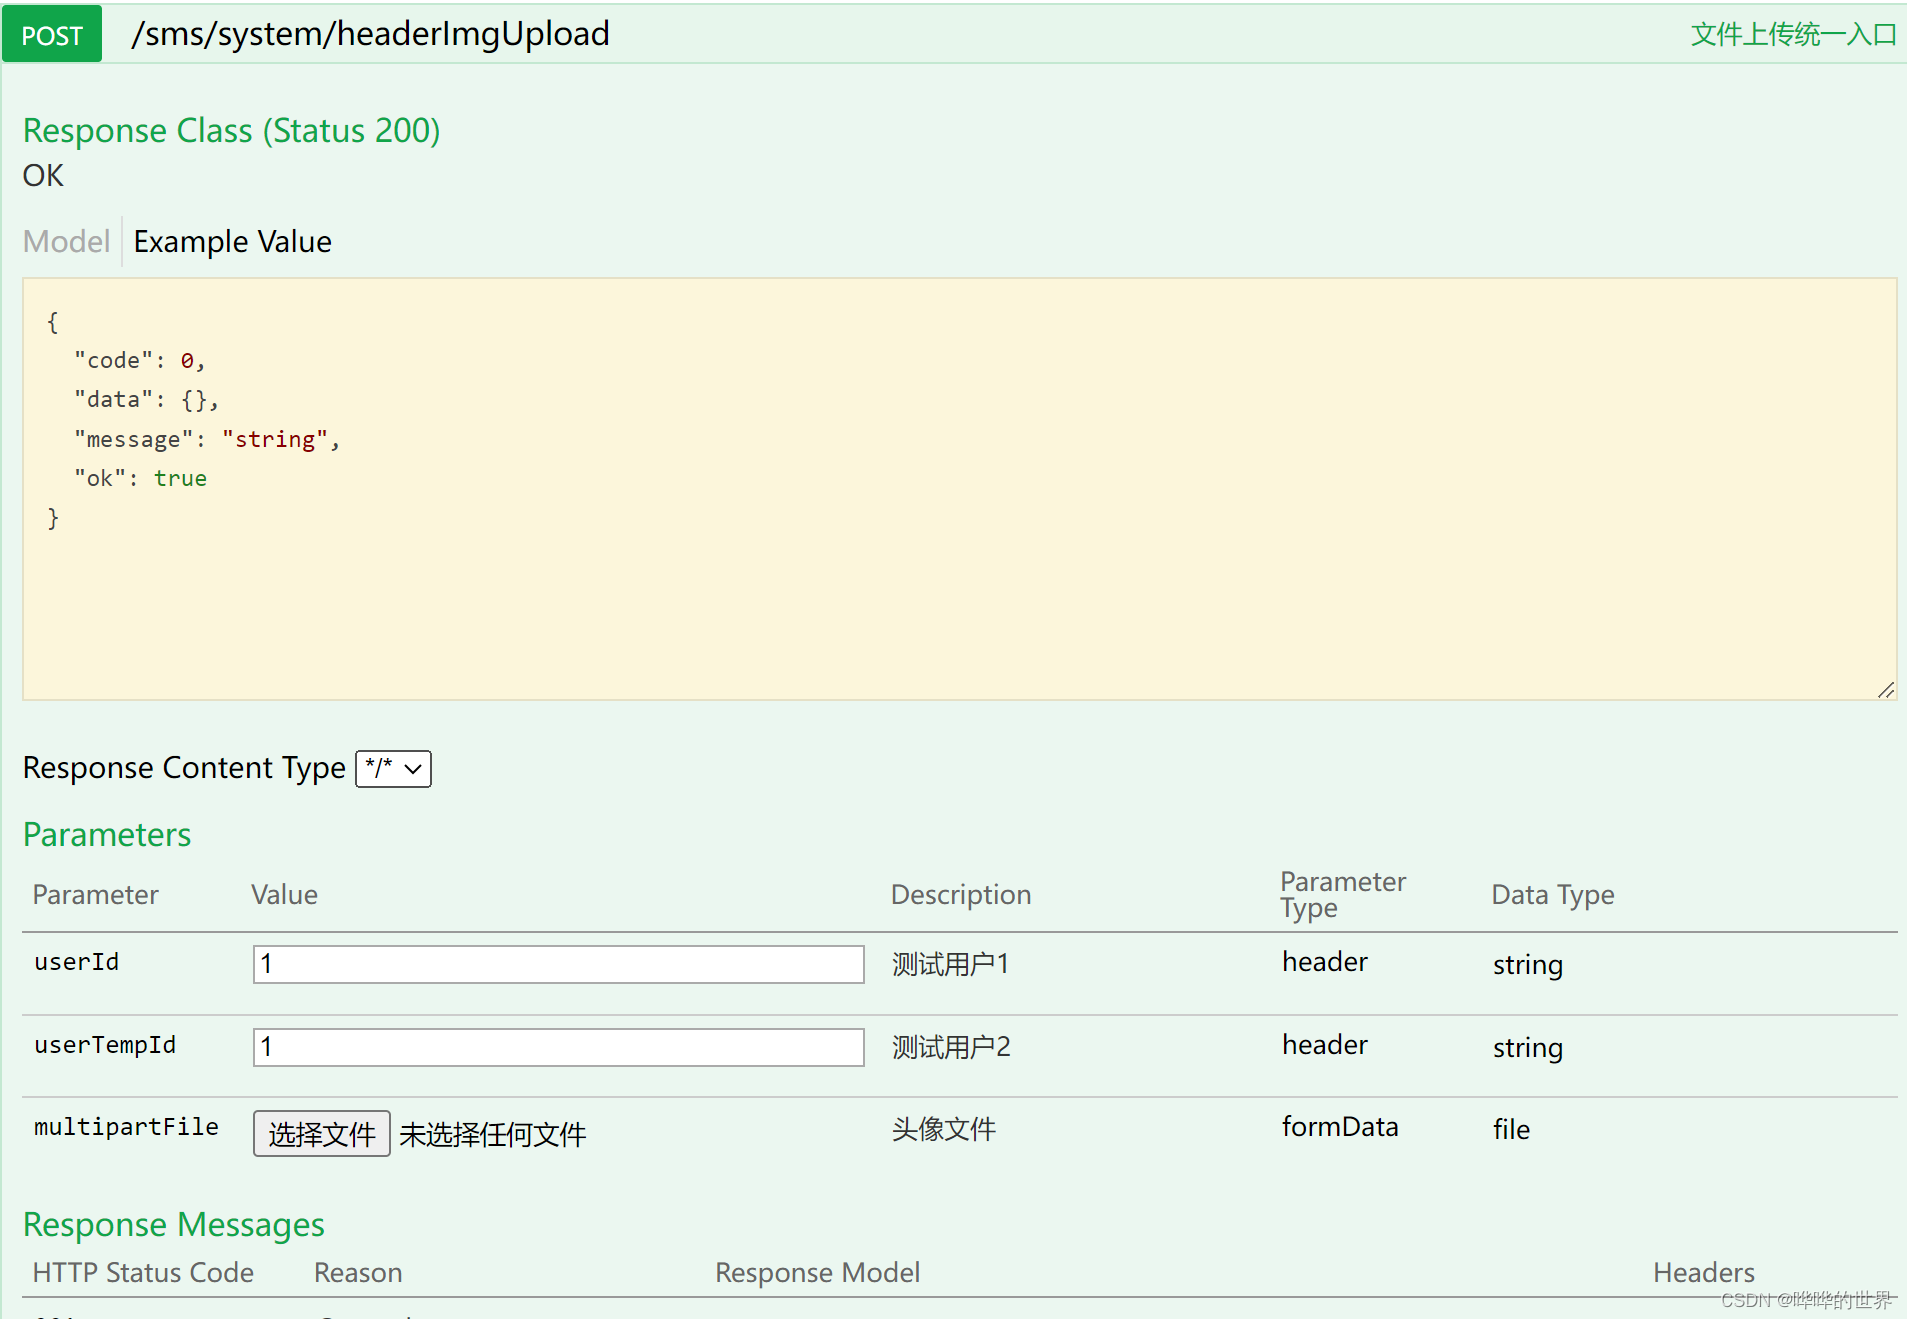Click header type in userId row
The width and height of the screenshot is (1907, 1319).
tap(1325, 962)
